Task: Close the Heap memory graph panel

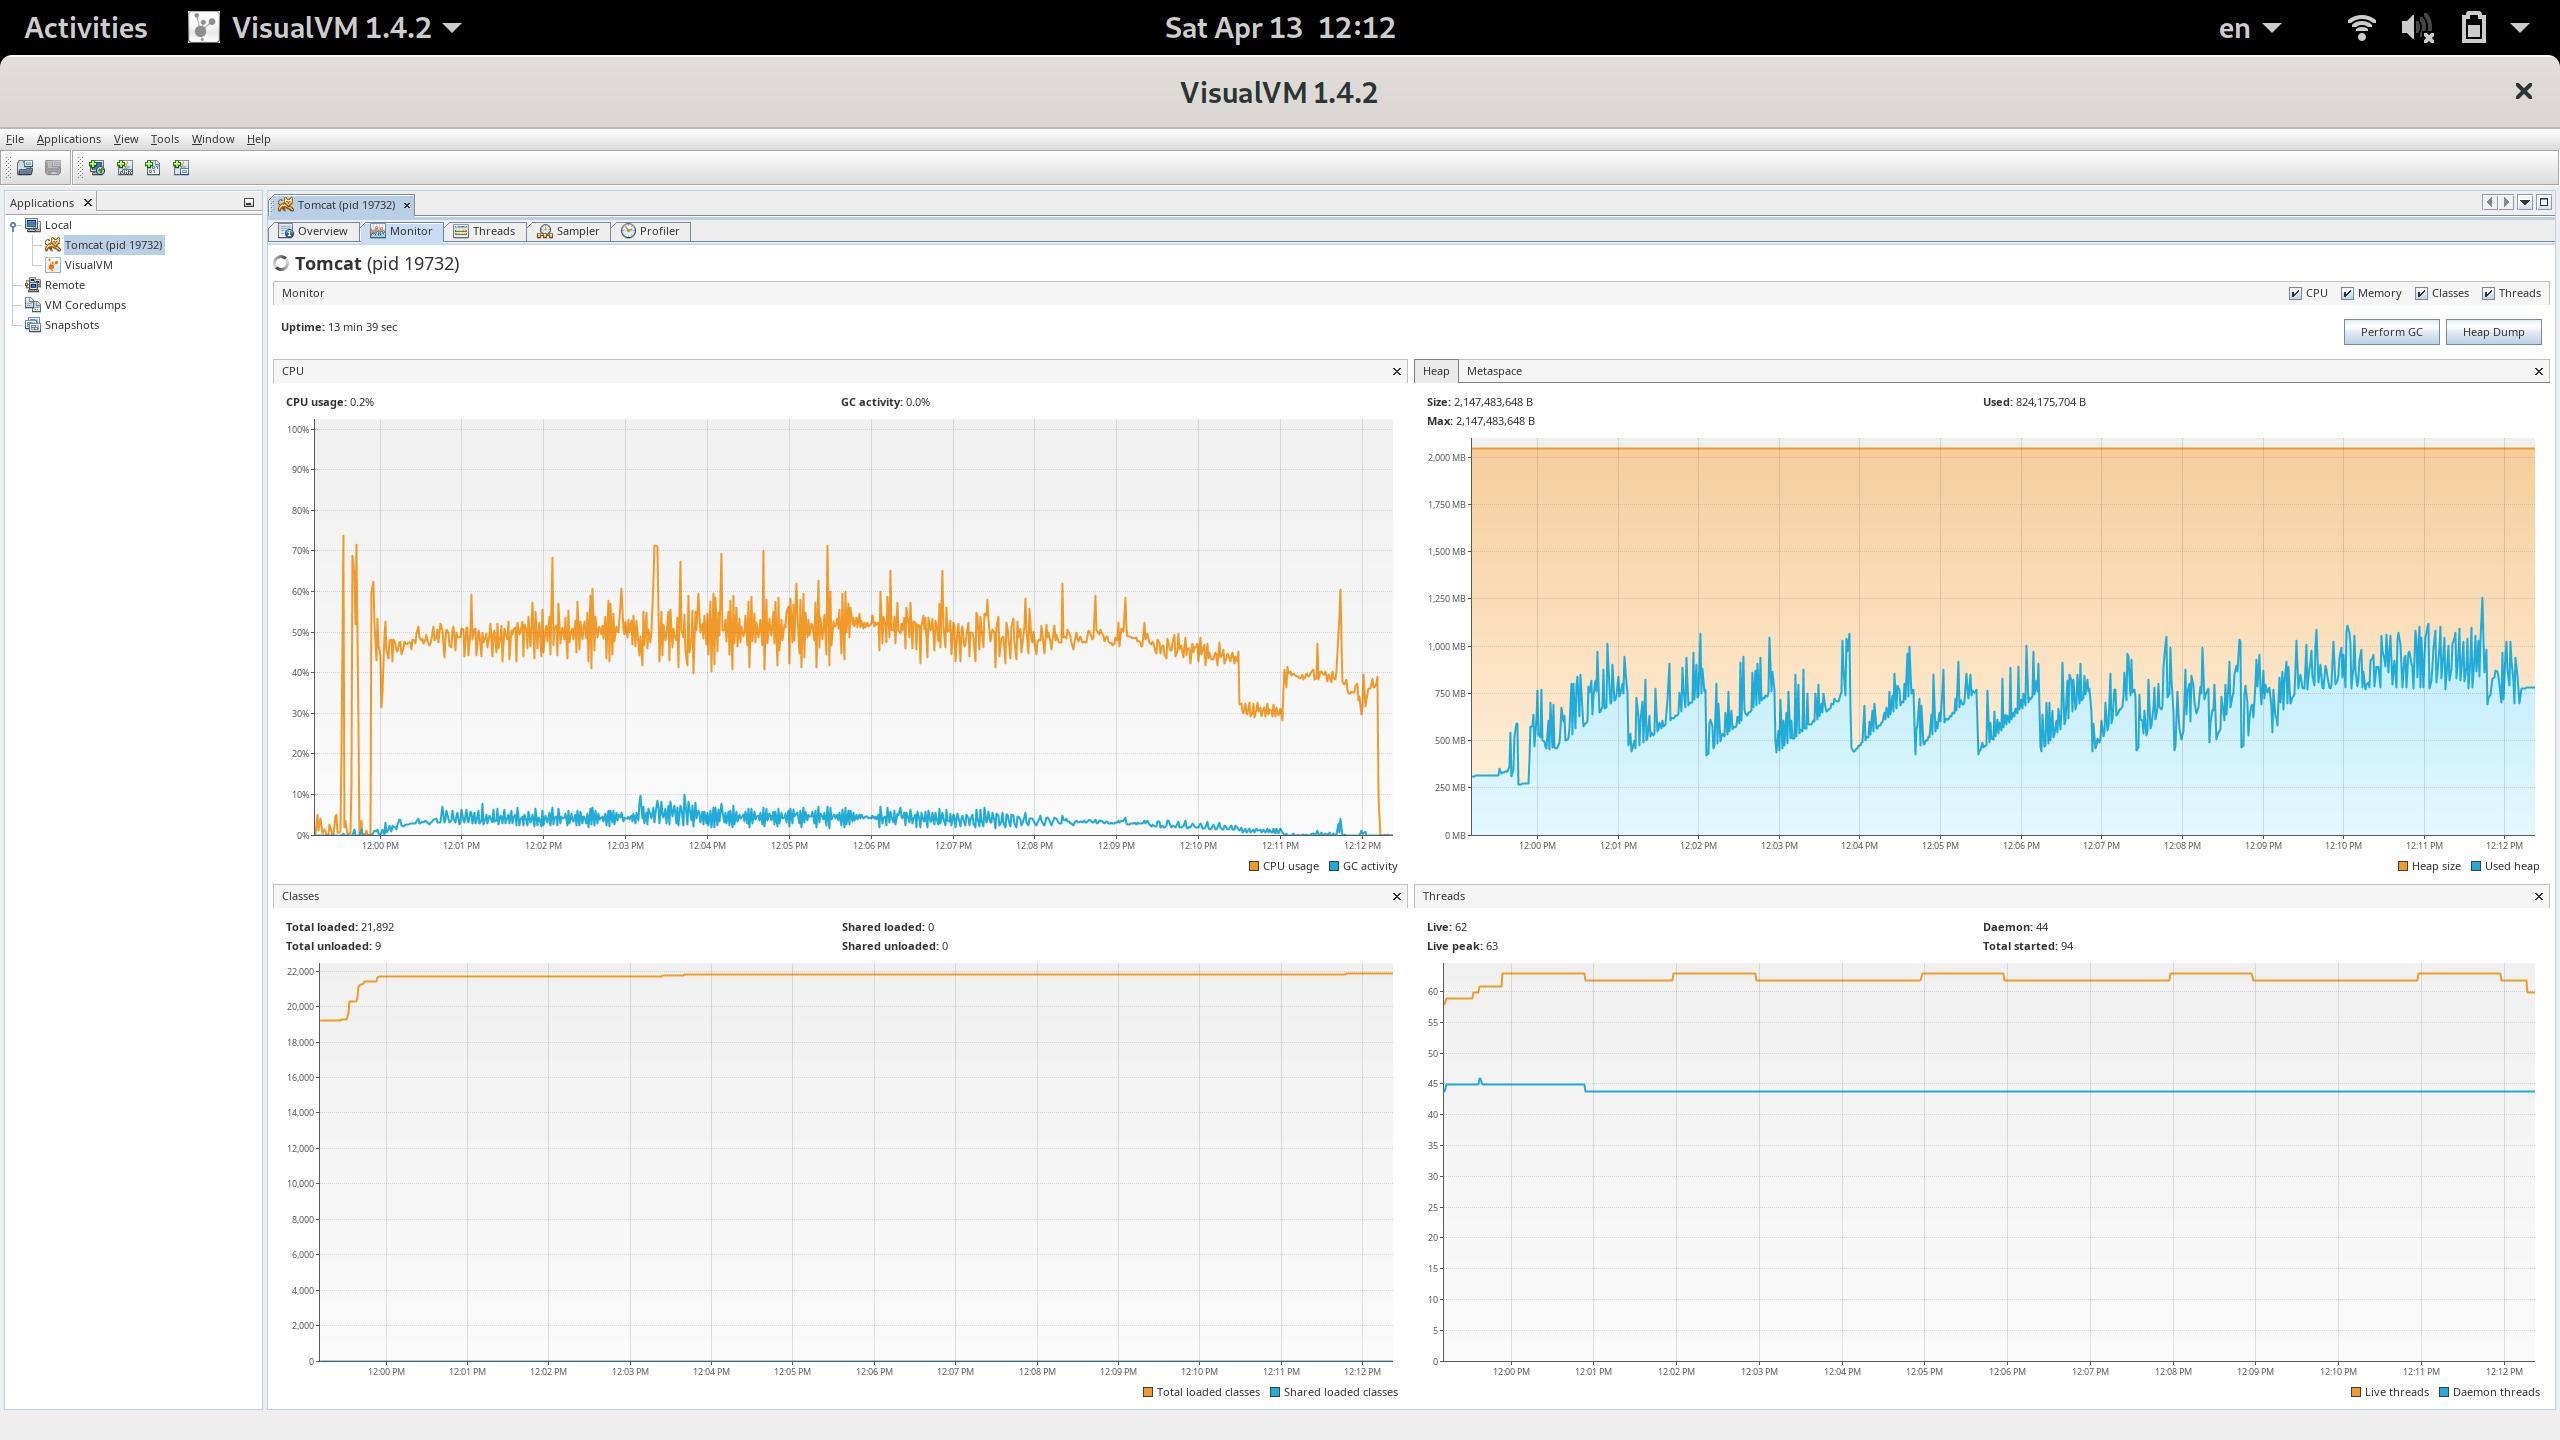Action: tap(2538, 372)
